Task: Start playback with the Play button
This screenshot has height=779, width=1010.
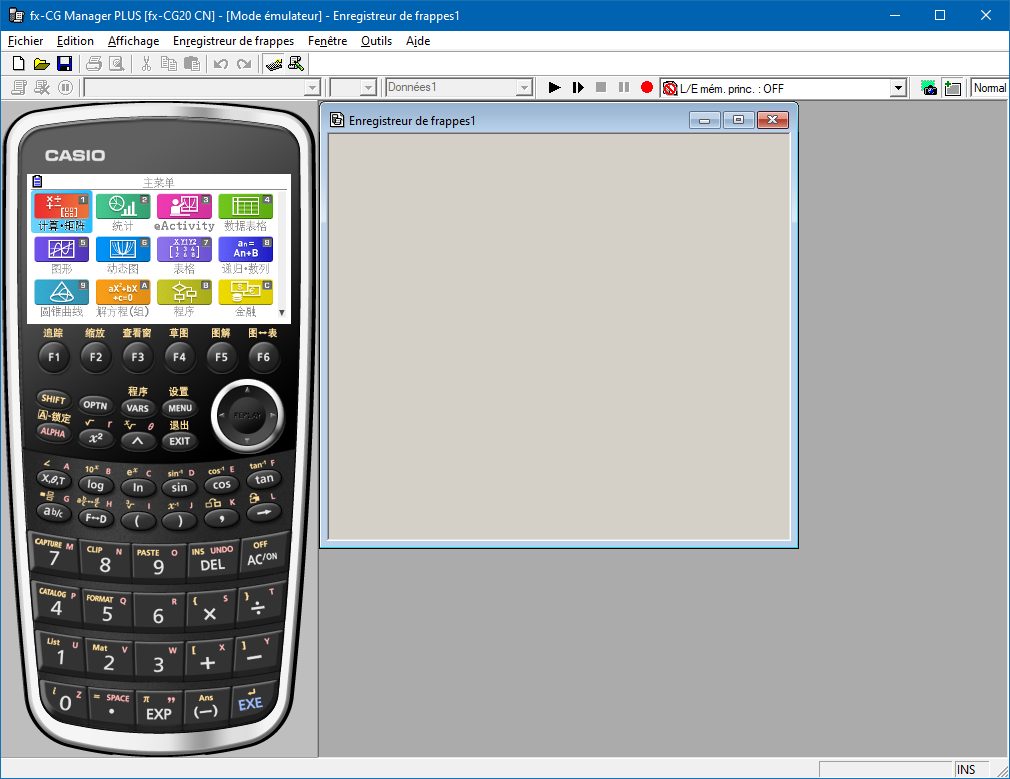Action: (x=554, y=88)
